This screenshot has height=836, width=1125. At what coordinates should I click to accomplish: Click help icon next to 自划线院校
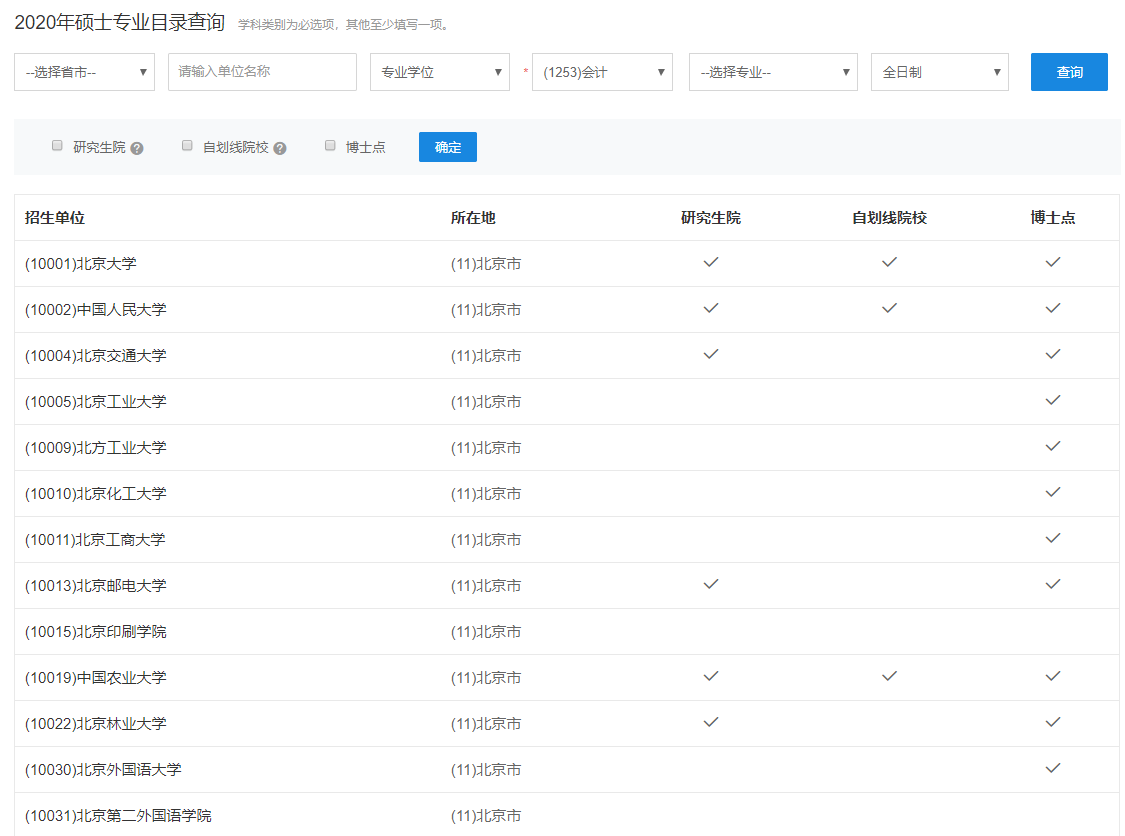(280, 148)
